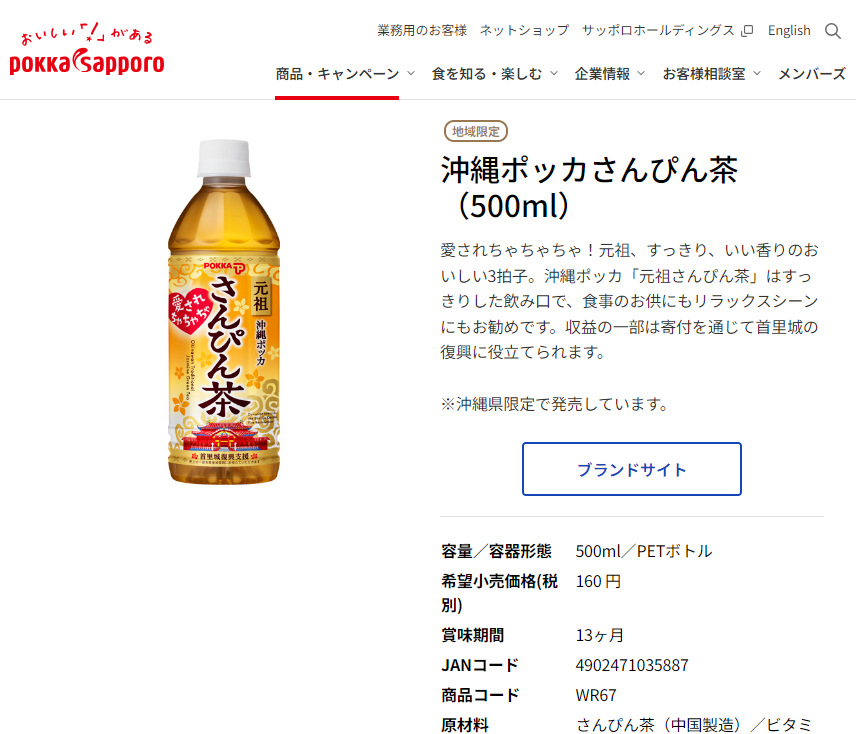Screen dimensions: 856x734
Task: Expand the chevron next to 商品・キャンペーン
Action: (x=410, y=74)
